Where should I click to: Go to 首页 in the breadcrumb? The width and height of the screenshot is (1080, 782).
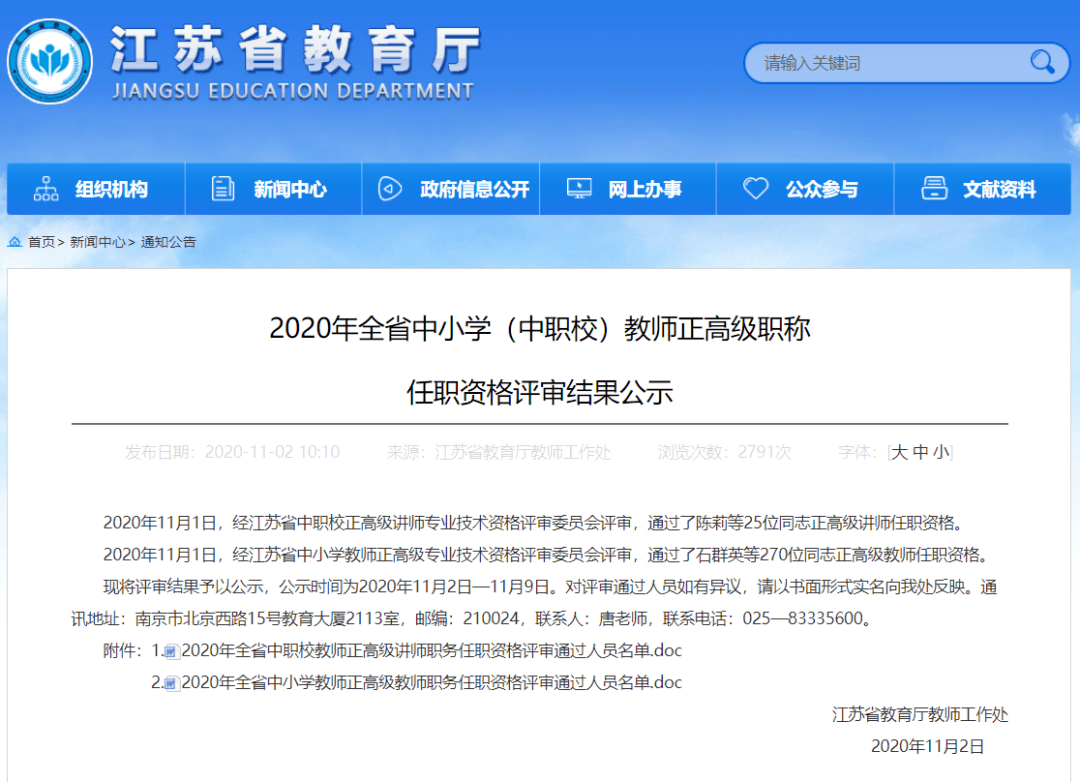[x=41, y=242]
